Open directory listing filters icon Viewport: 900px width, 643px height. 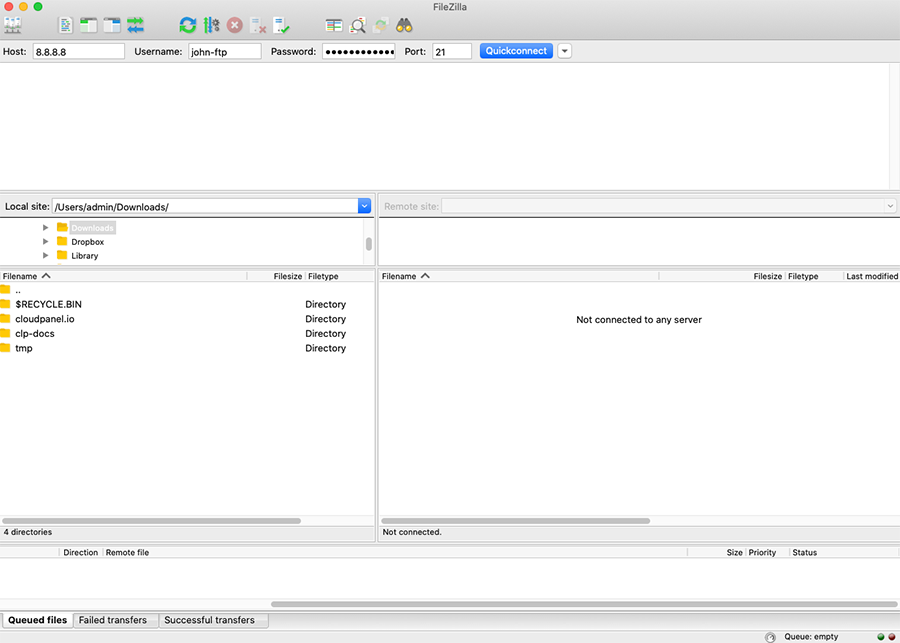click(333, 25)
